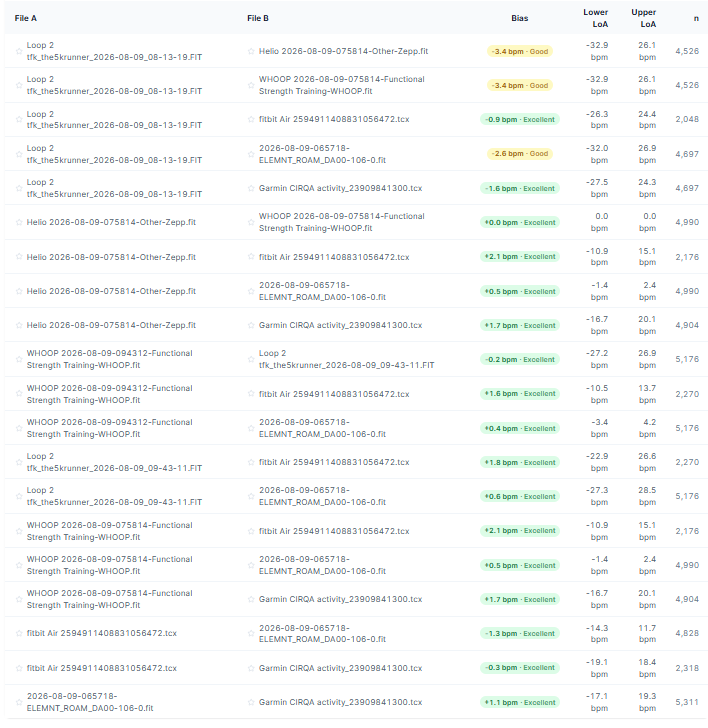
Task: Select the n value 2,048
Action: click(687, 119)
